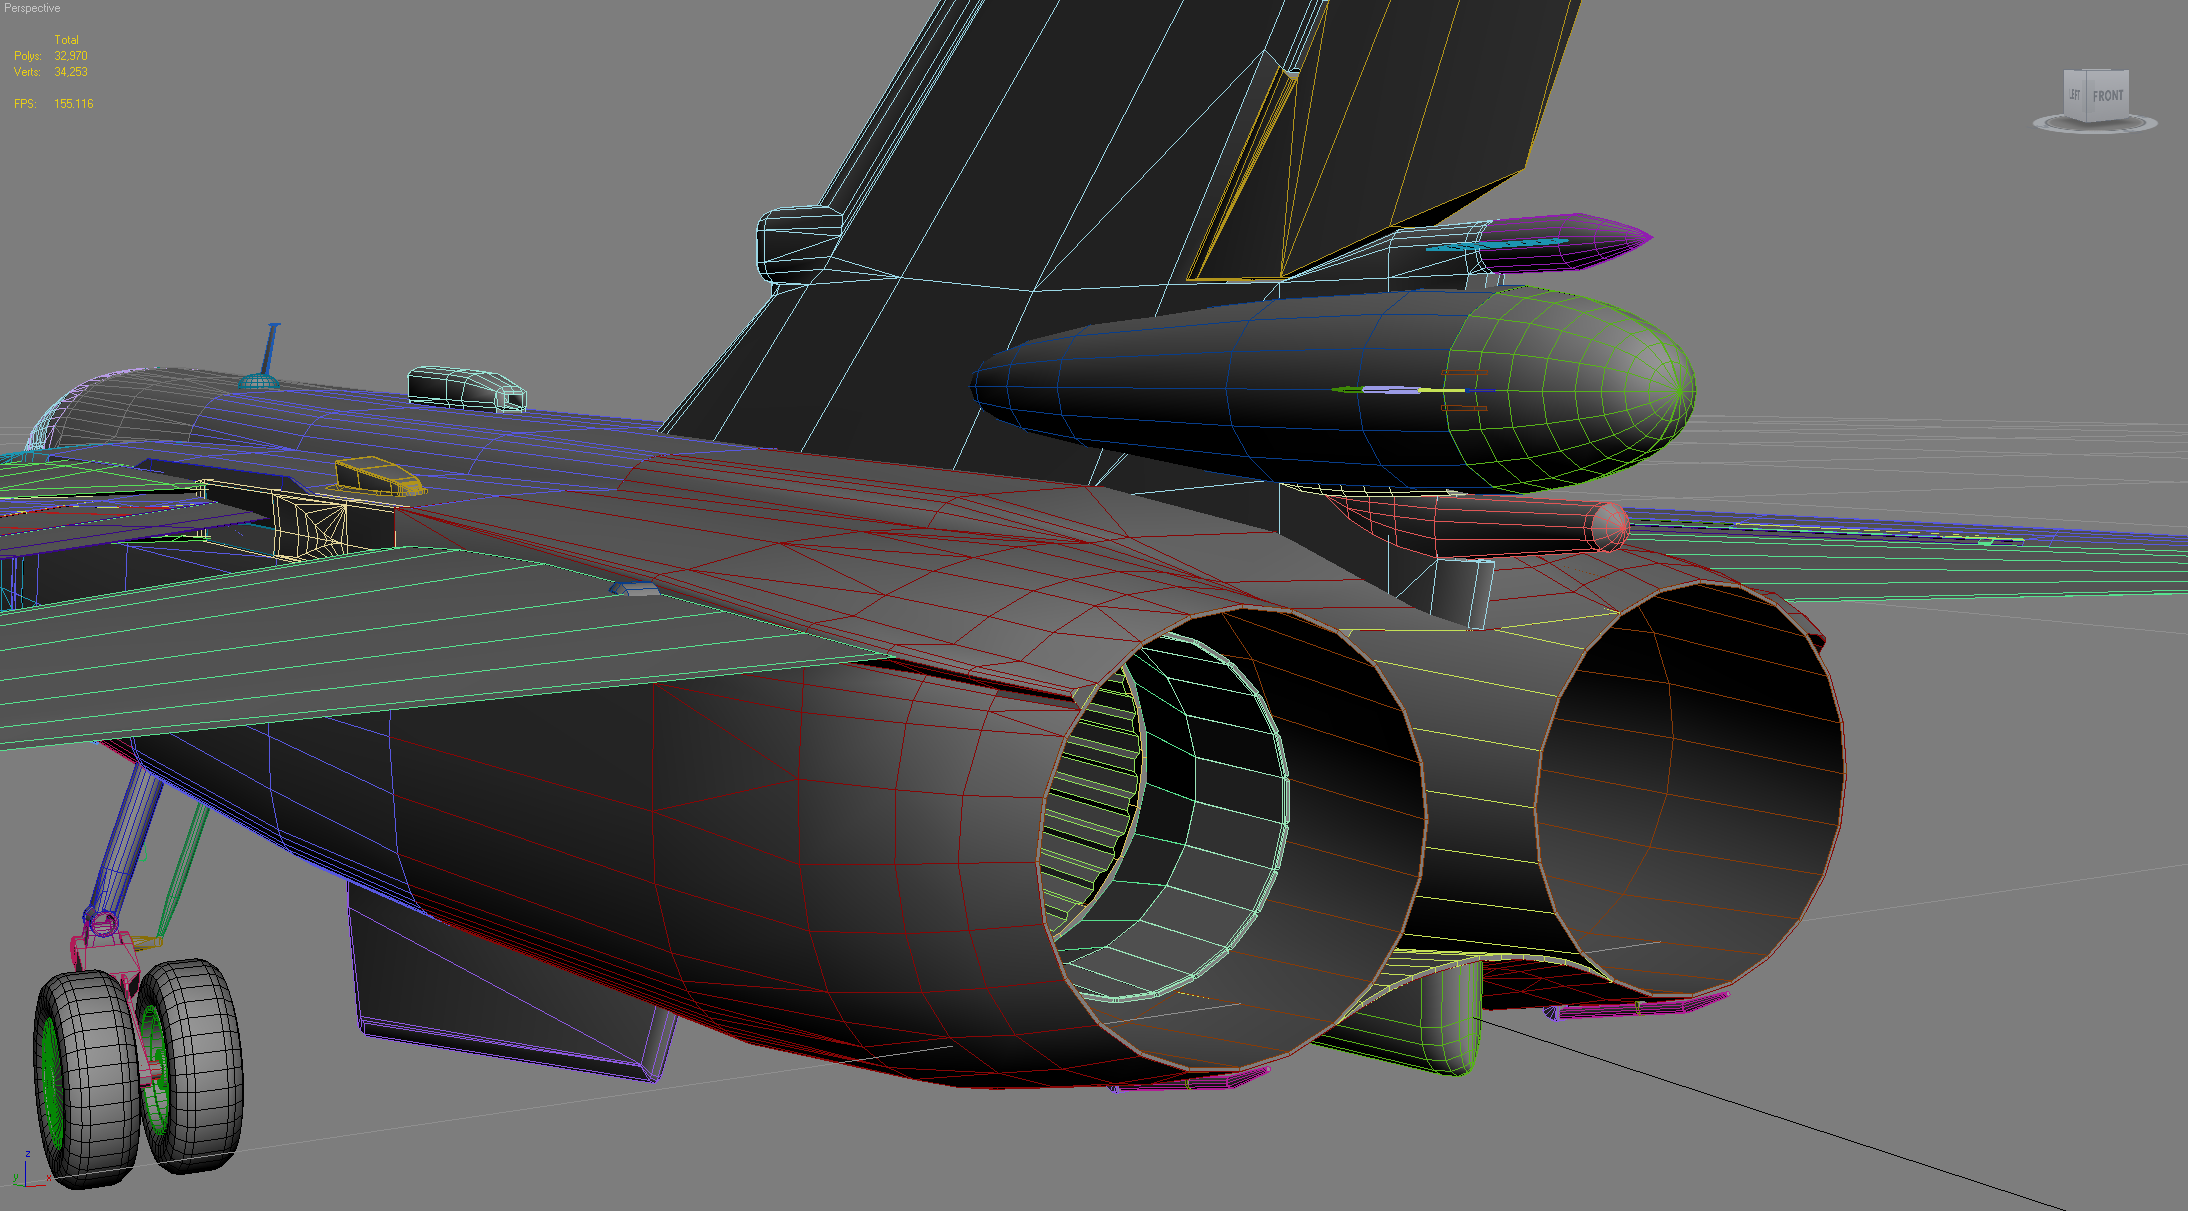2188x1211 pixels.
Task: Select the cyan inner ring of the left engine nozzle
Action: 1165,815
